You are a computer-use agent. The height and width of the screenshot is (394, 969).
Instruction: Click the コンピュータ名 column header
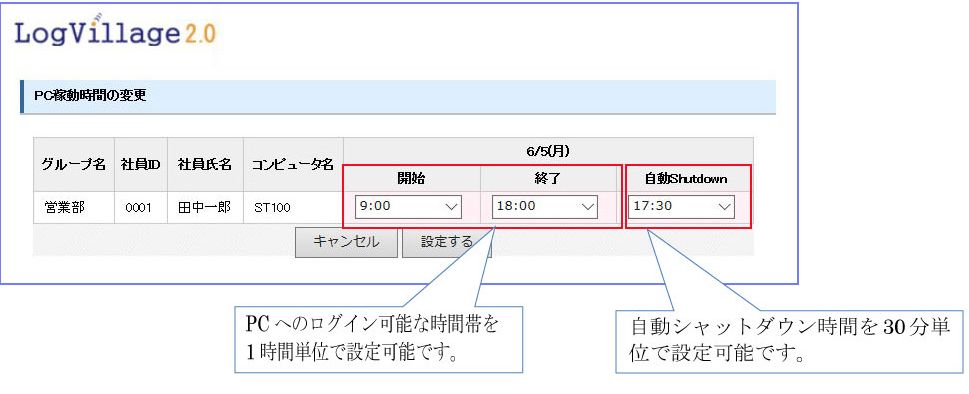293,165
